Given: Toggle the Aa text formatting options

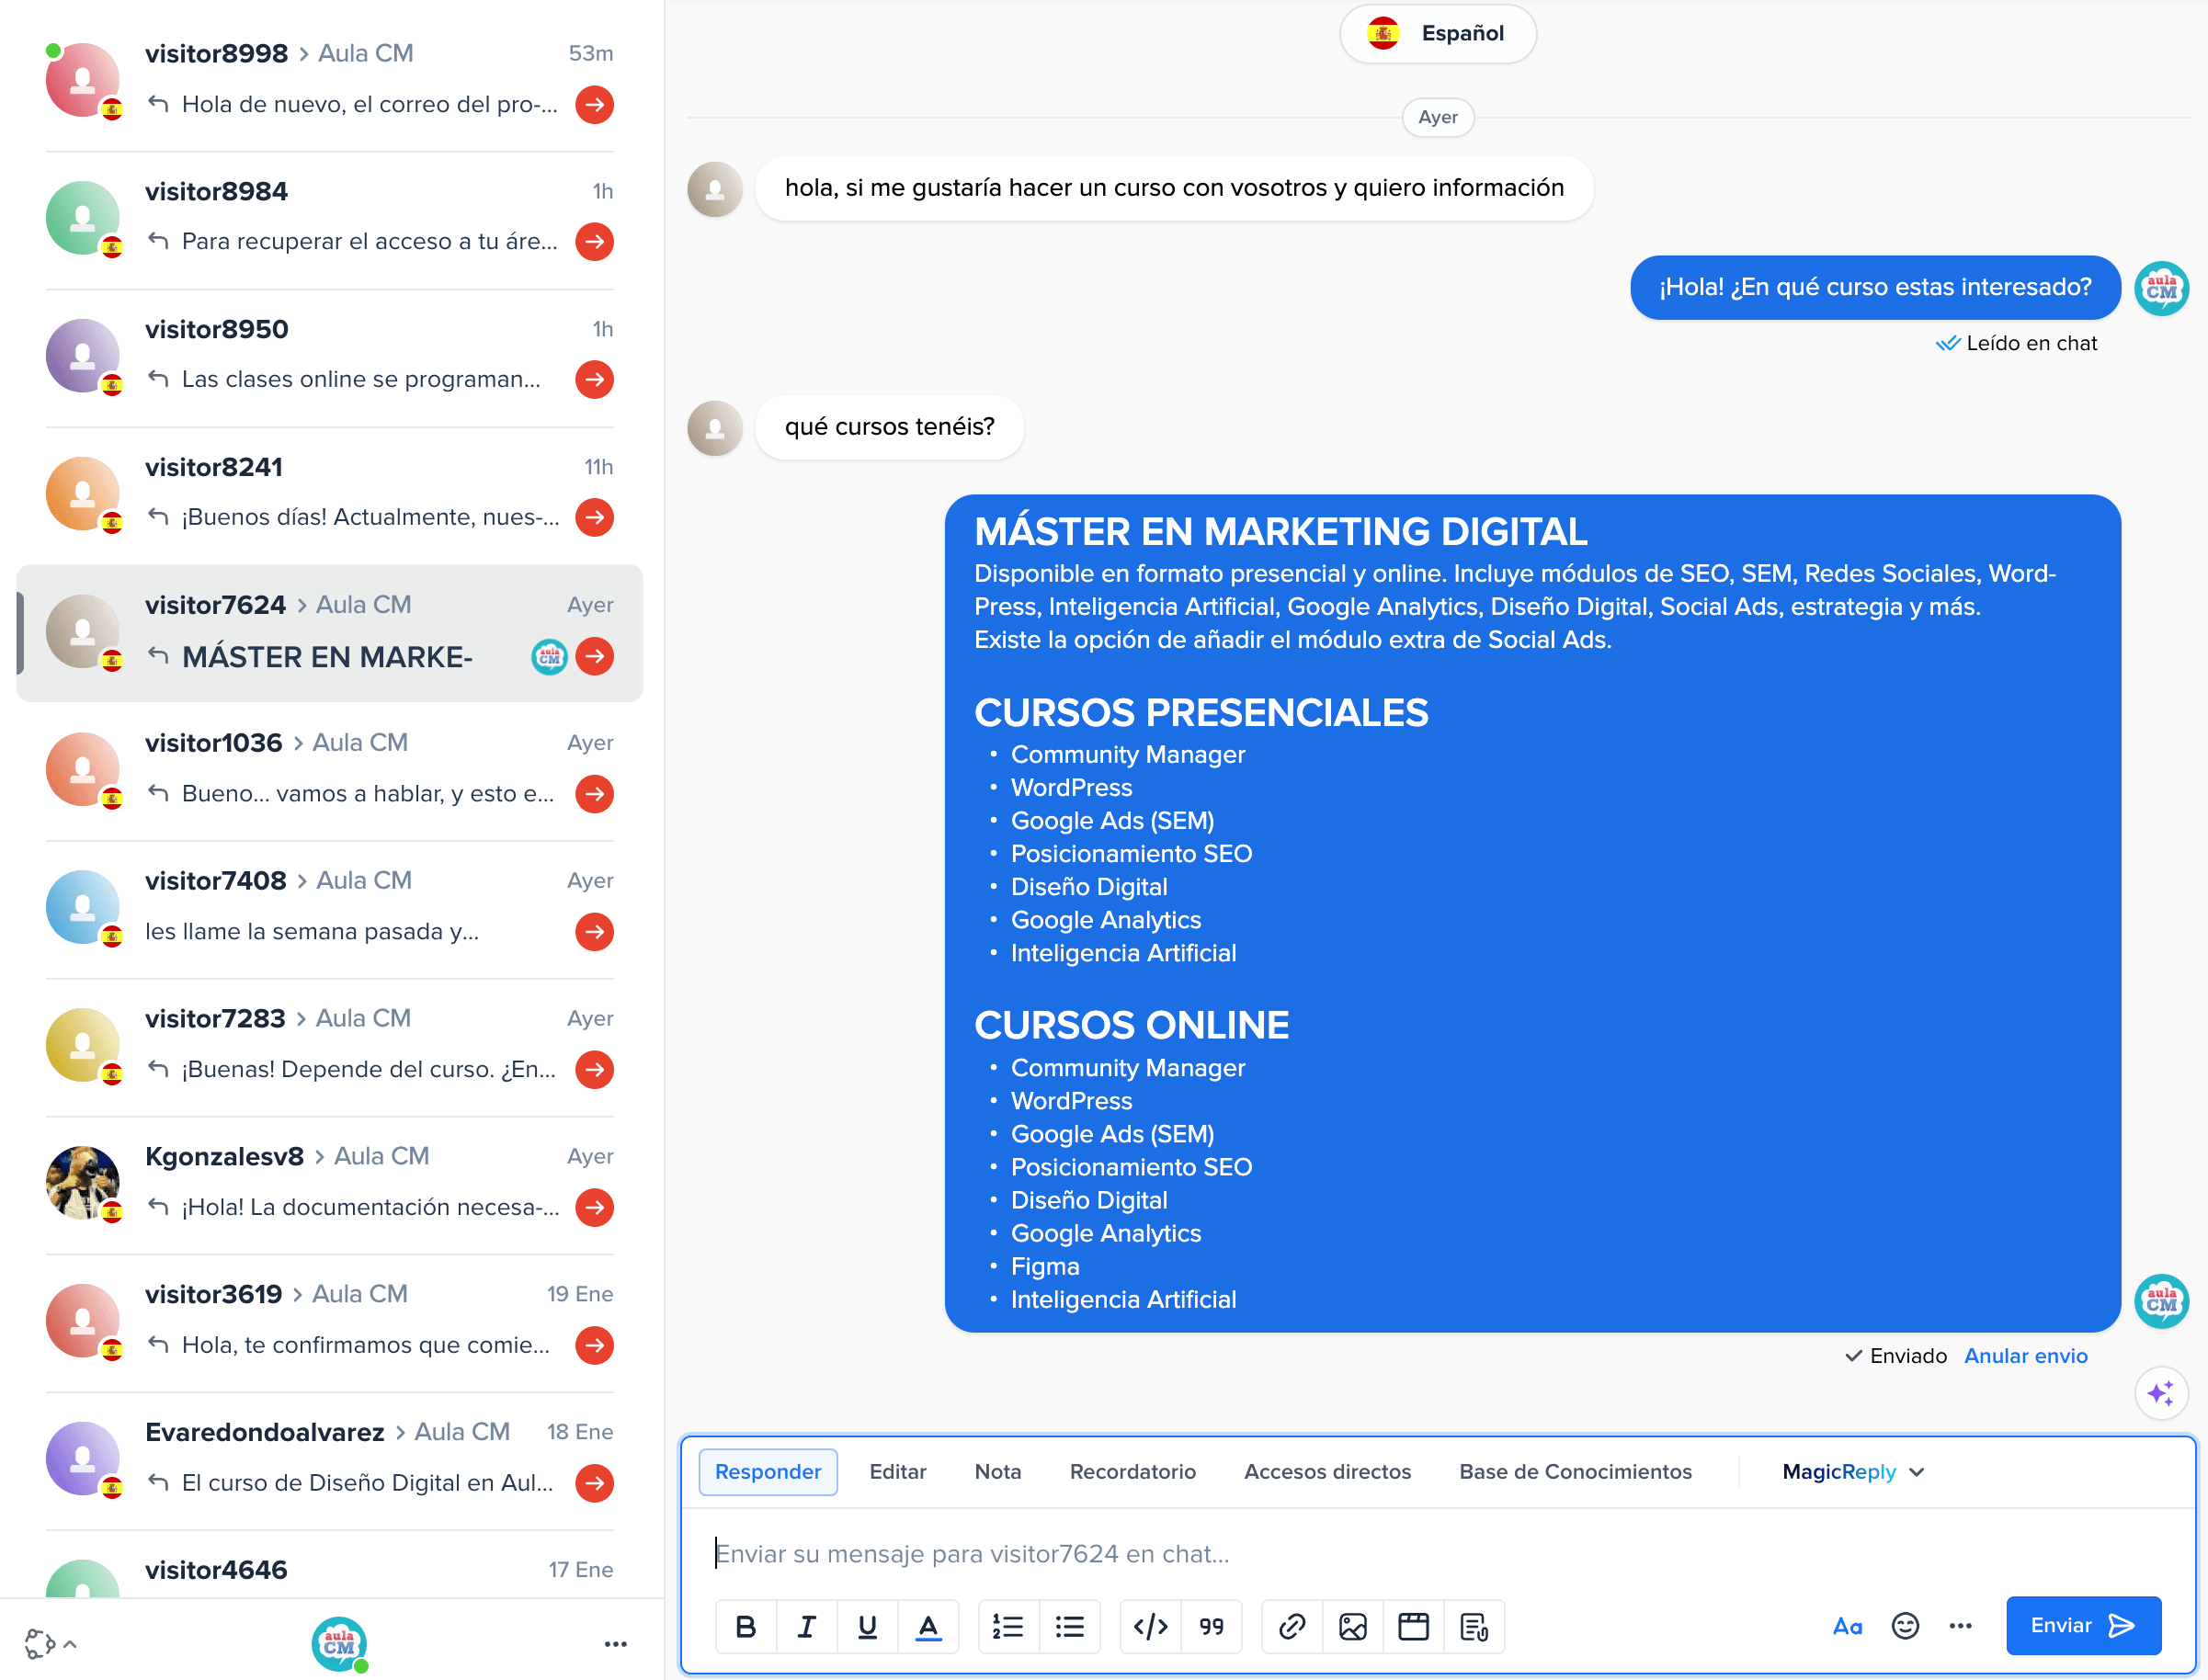Looking at the screenshot, I should tap(1847, 1626).
